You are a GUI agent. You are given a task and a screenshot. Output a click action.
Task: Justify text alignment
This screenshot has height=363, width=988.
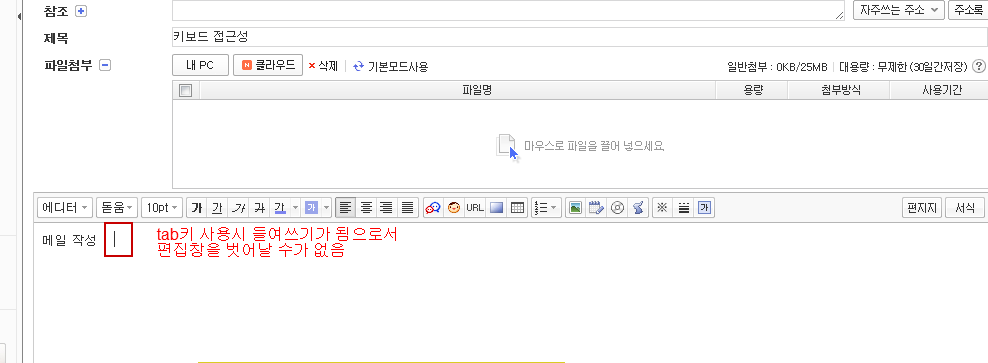pos(408,207)
